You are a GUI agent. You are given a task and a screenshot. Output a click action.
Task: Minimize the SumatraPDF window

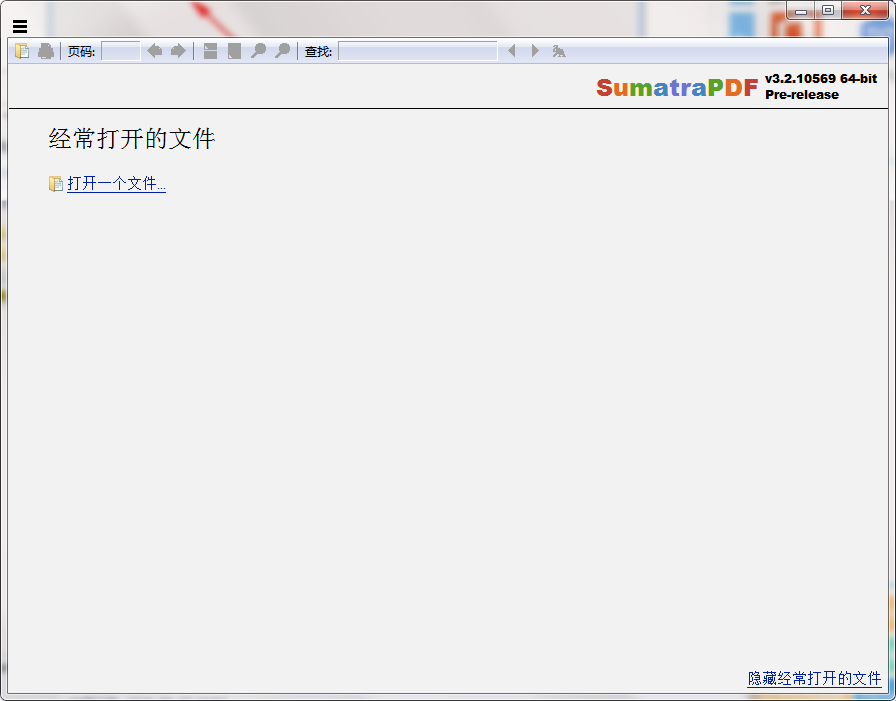point(801,10)
